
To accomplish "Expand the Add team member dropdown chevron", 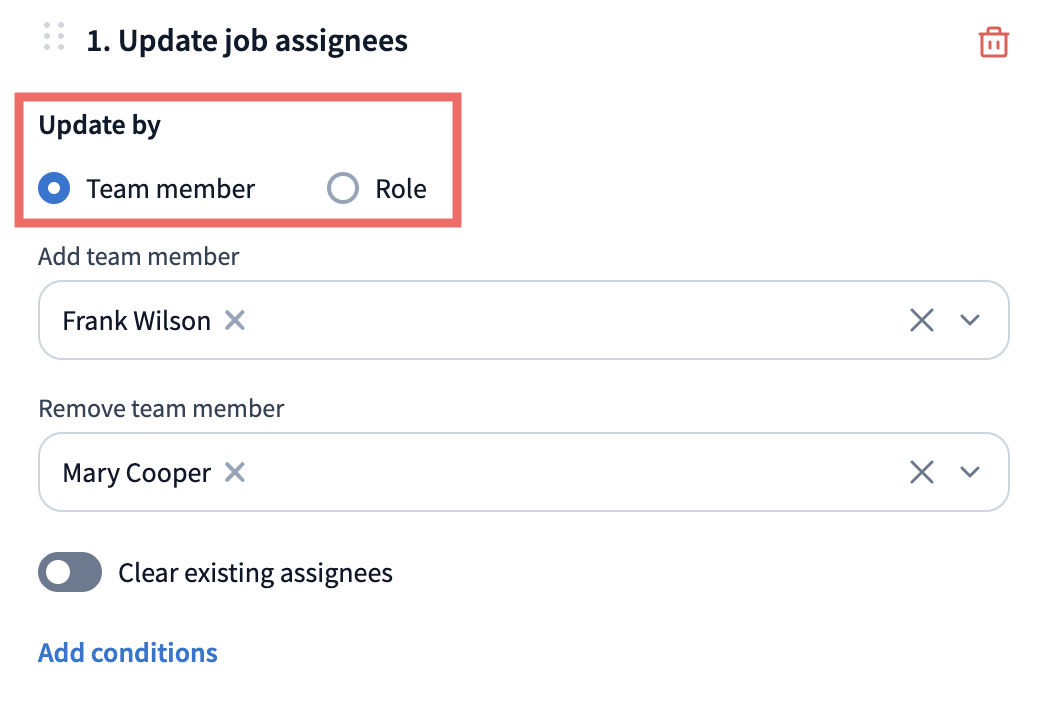I will [x=970, y=320].
